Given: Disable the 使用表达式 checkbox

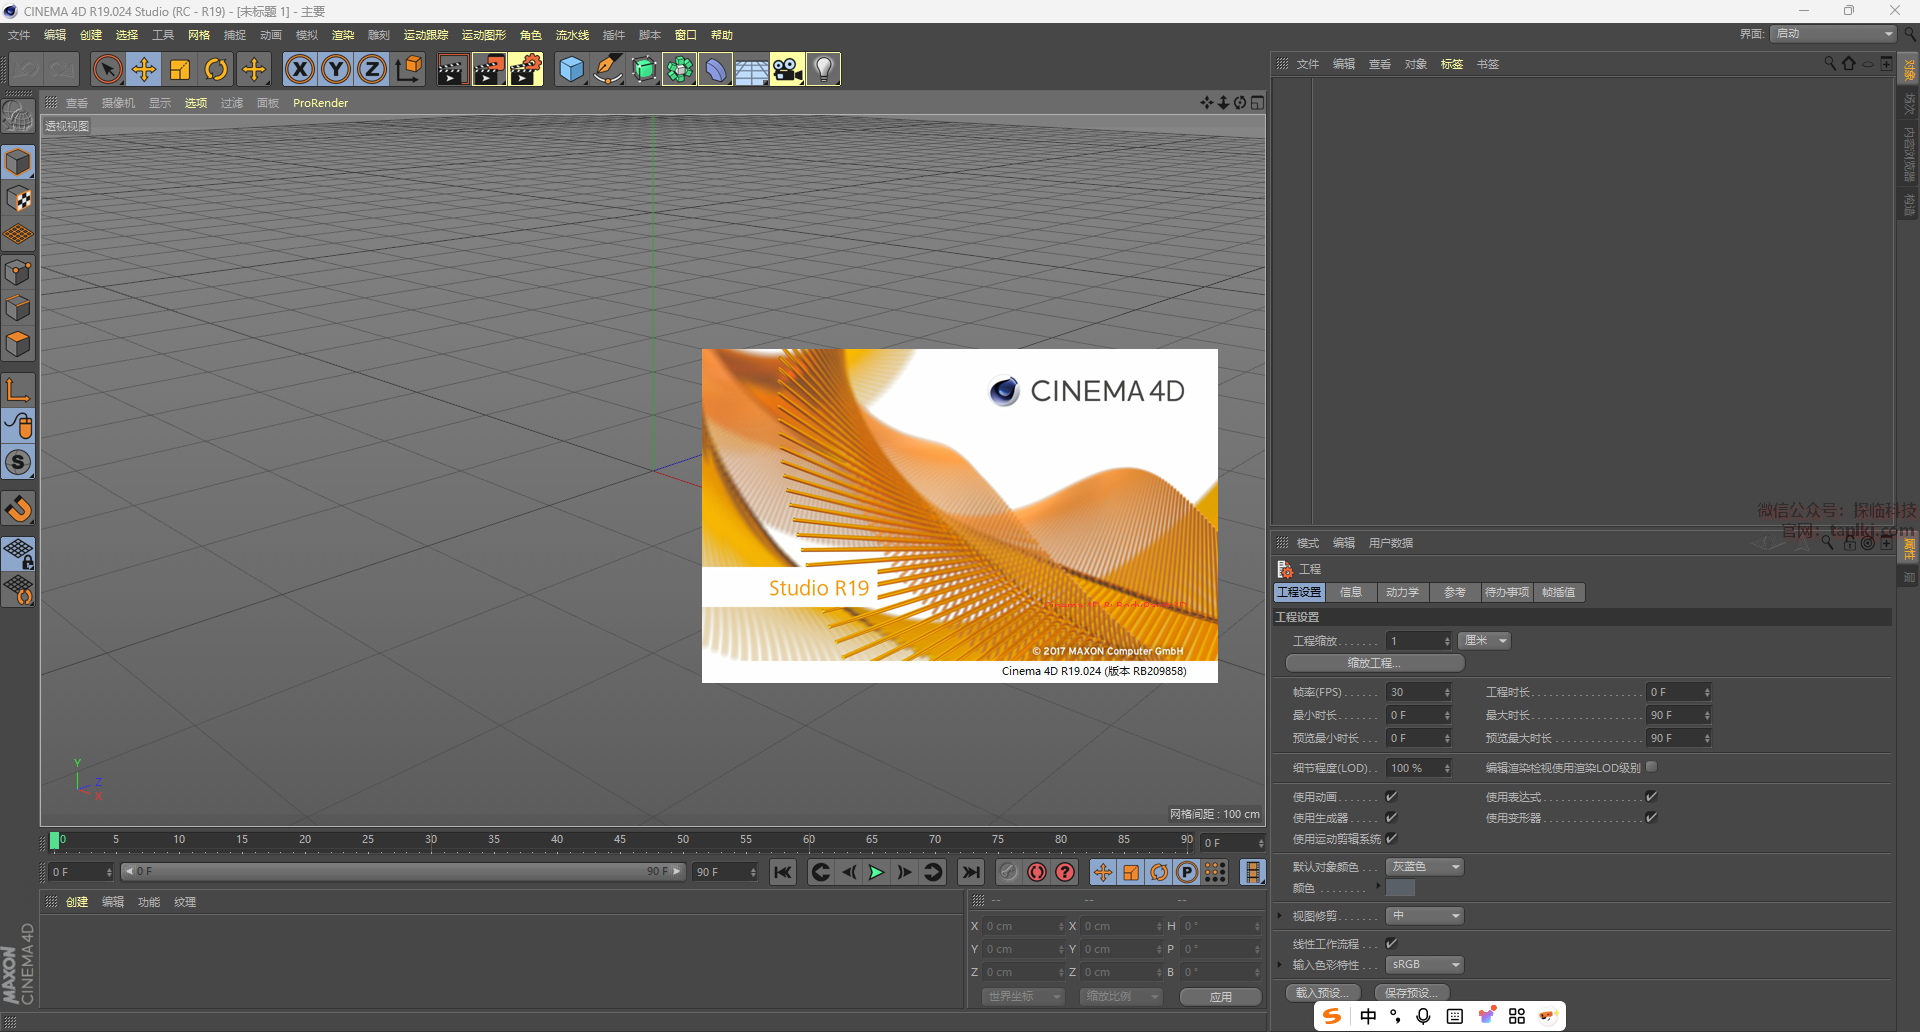Looking at the screenshot, I should [x=1651, y=797].
